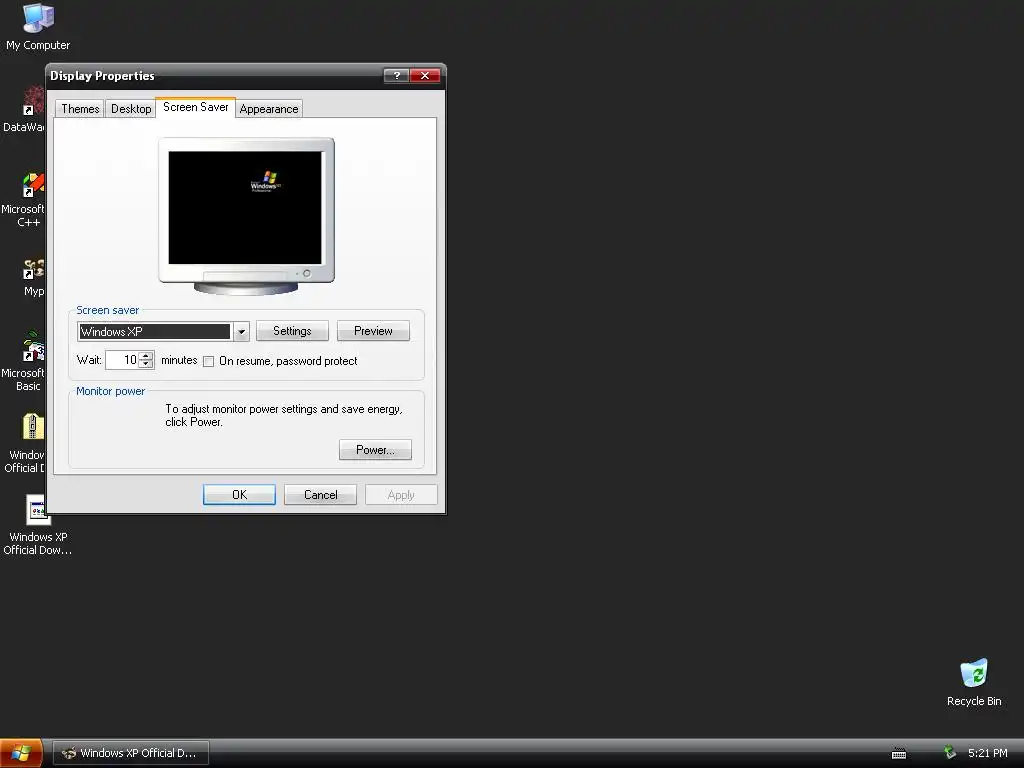1024x768 pixels.
Task: Increase the Wait minutes spinner
Action: click(x=146, y=356)
